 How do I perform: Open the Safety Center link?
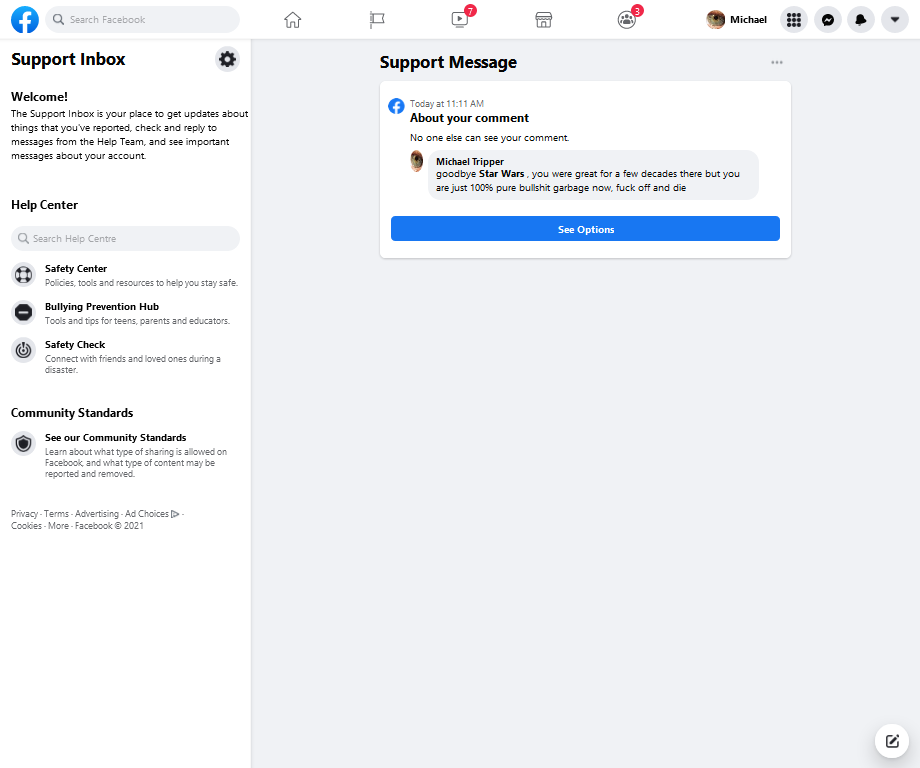76,269
